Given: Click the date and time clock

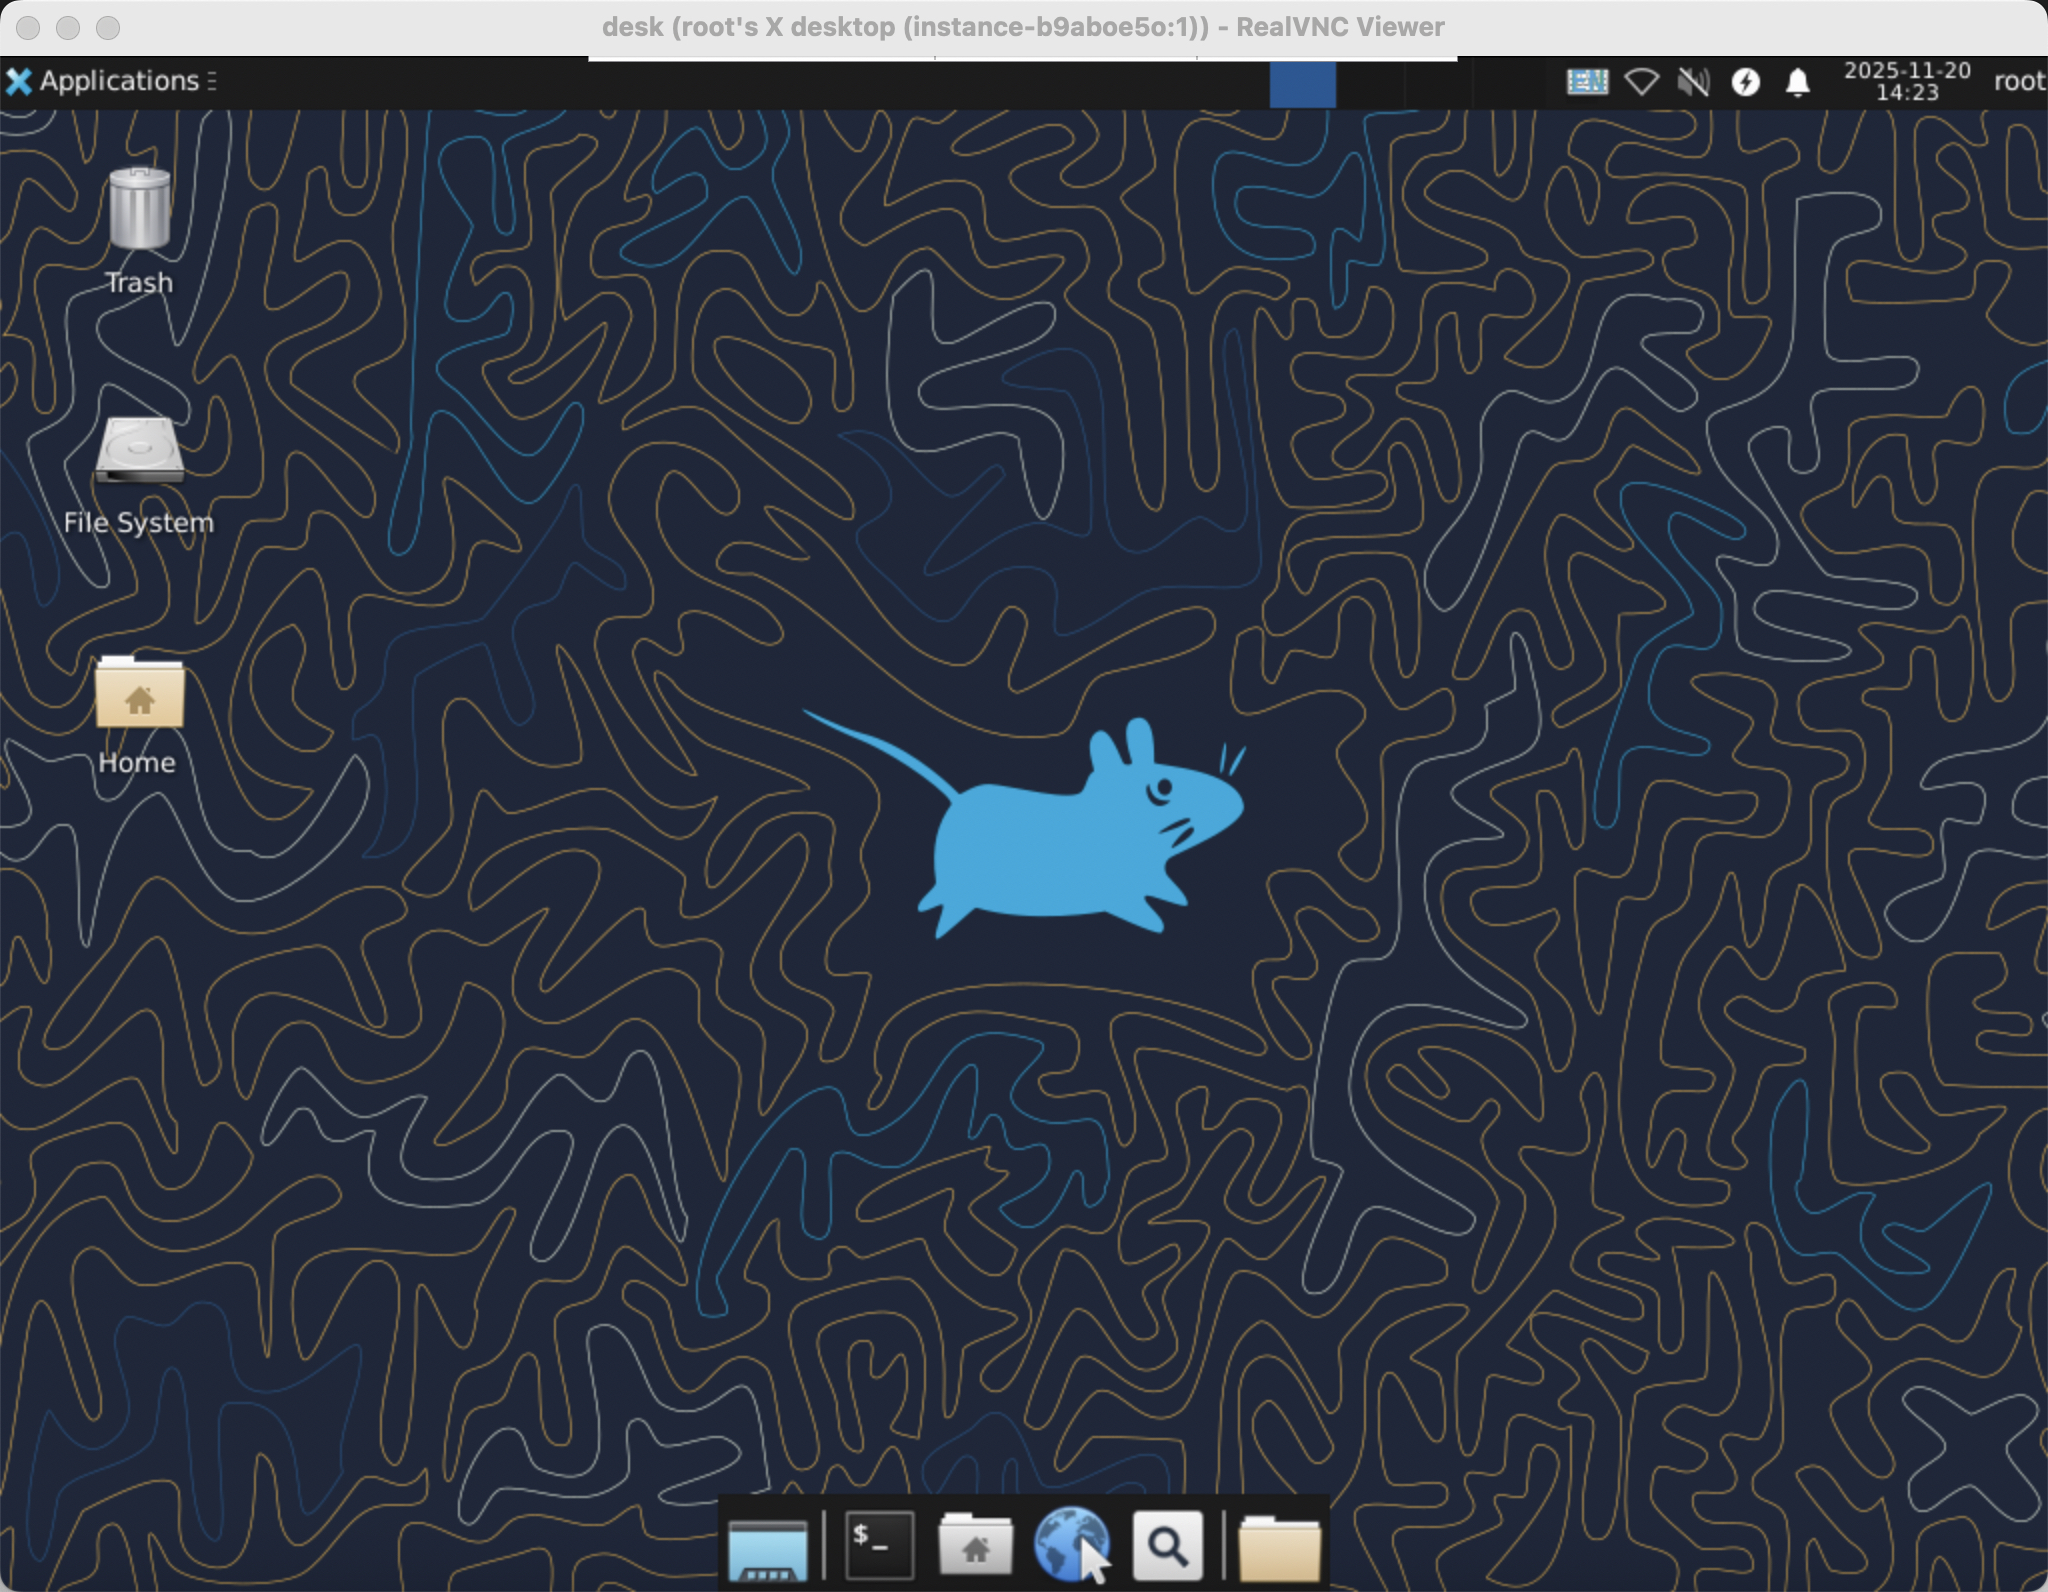Looking at the screenshot, I should (x=1906, y=81).
